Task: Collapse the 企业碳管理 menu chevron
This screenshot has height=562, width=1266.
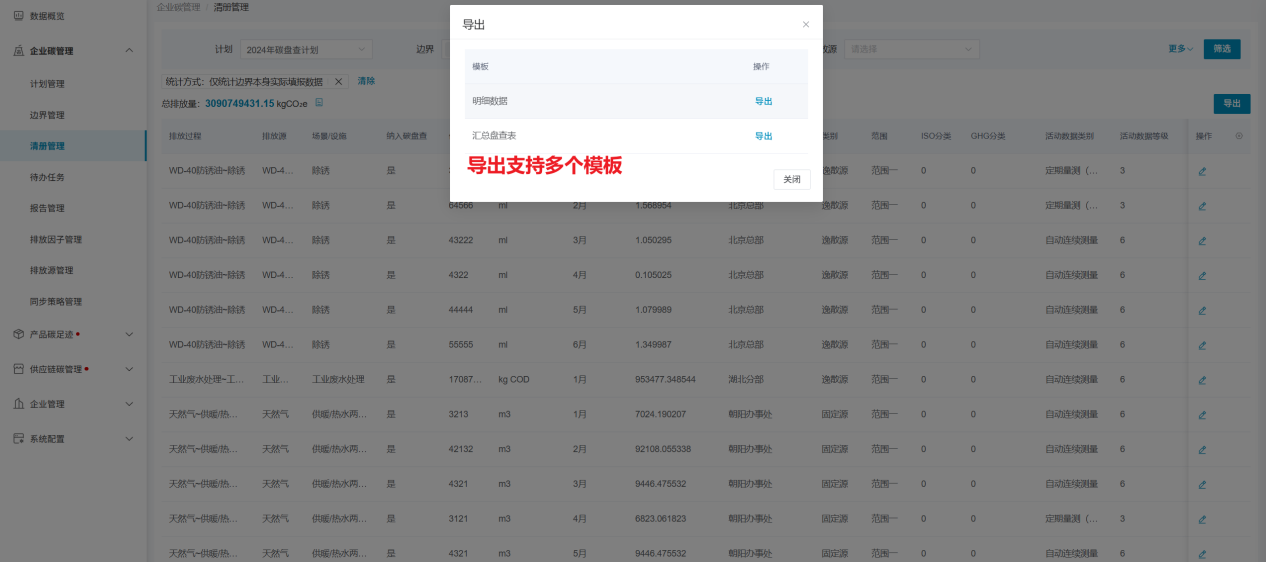Action: [x=128, y=51]
